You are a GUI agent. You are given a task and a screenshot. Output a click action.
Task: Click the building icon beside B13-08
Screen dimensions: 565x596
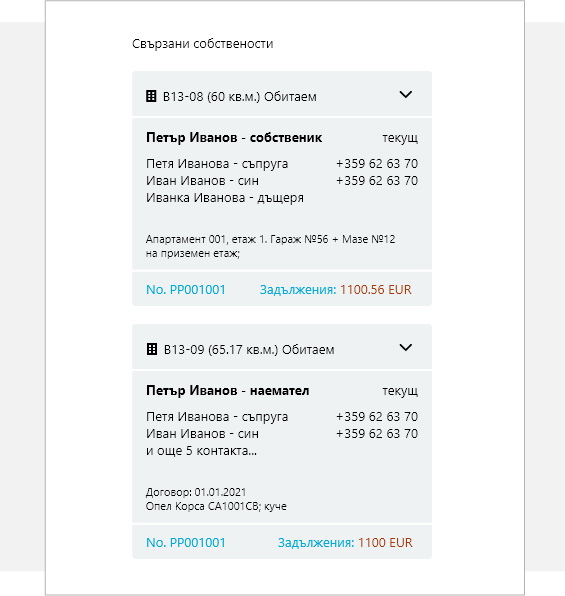[151, 96]
